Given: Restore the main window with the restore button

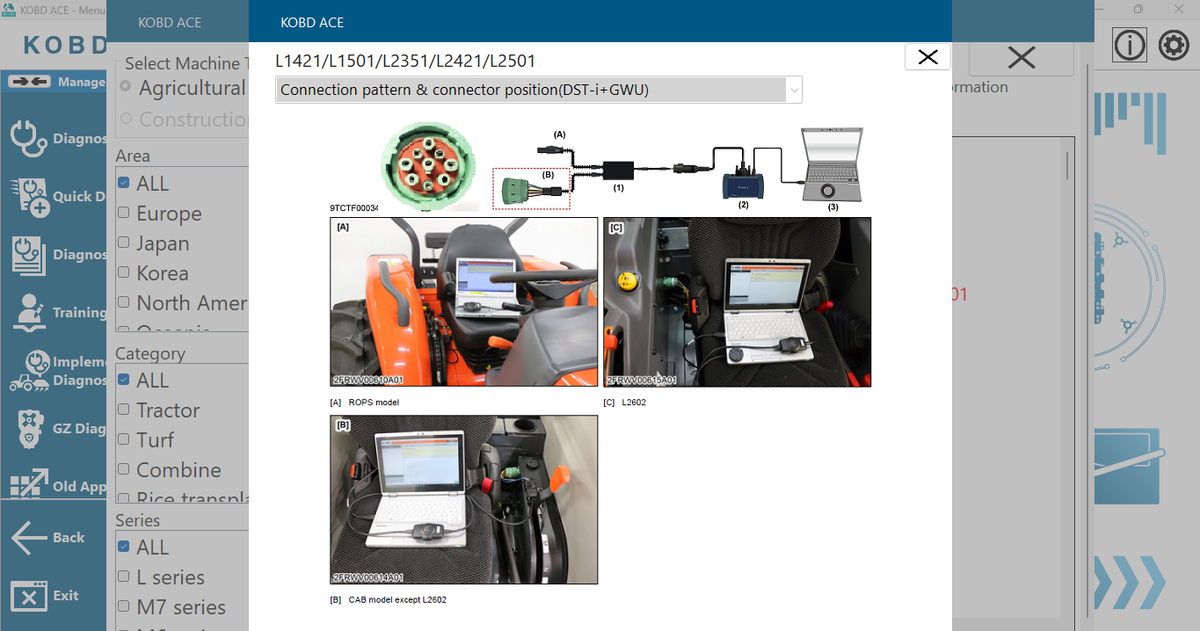Looking at the screenshot, I should coord(1138,9).
